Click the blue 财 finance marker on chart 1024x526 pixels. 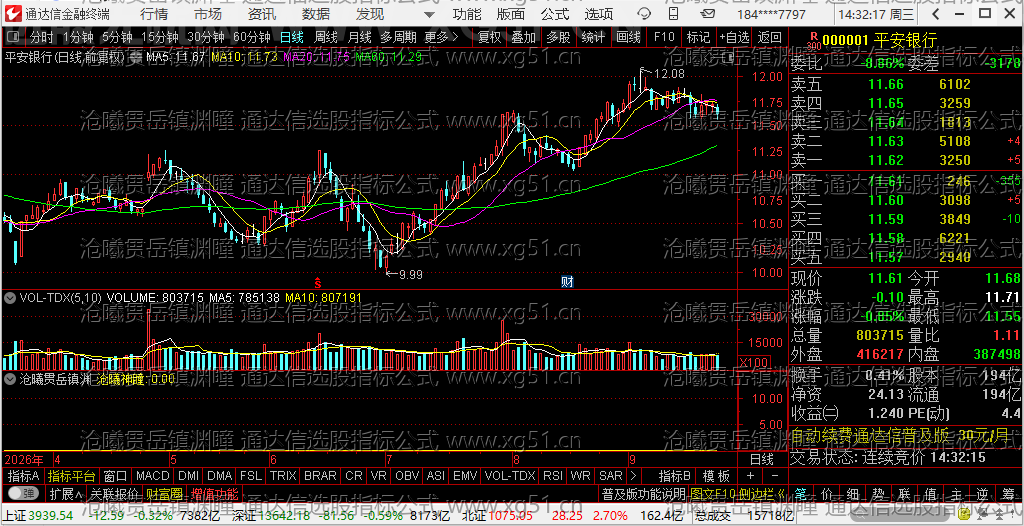click(567, 282)
